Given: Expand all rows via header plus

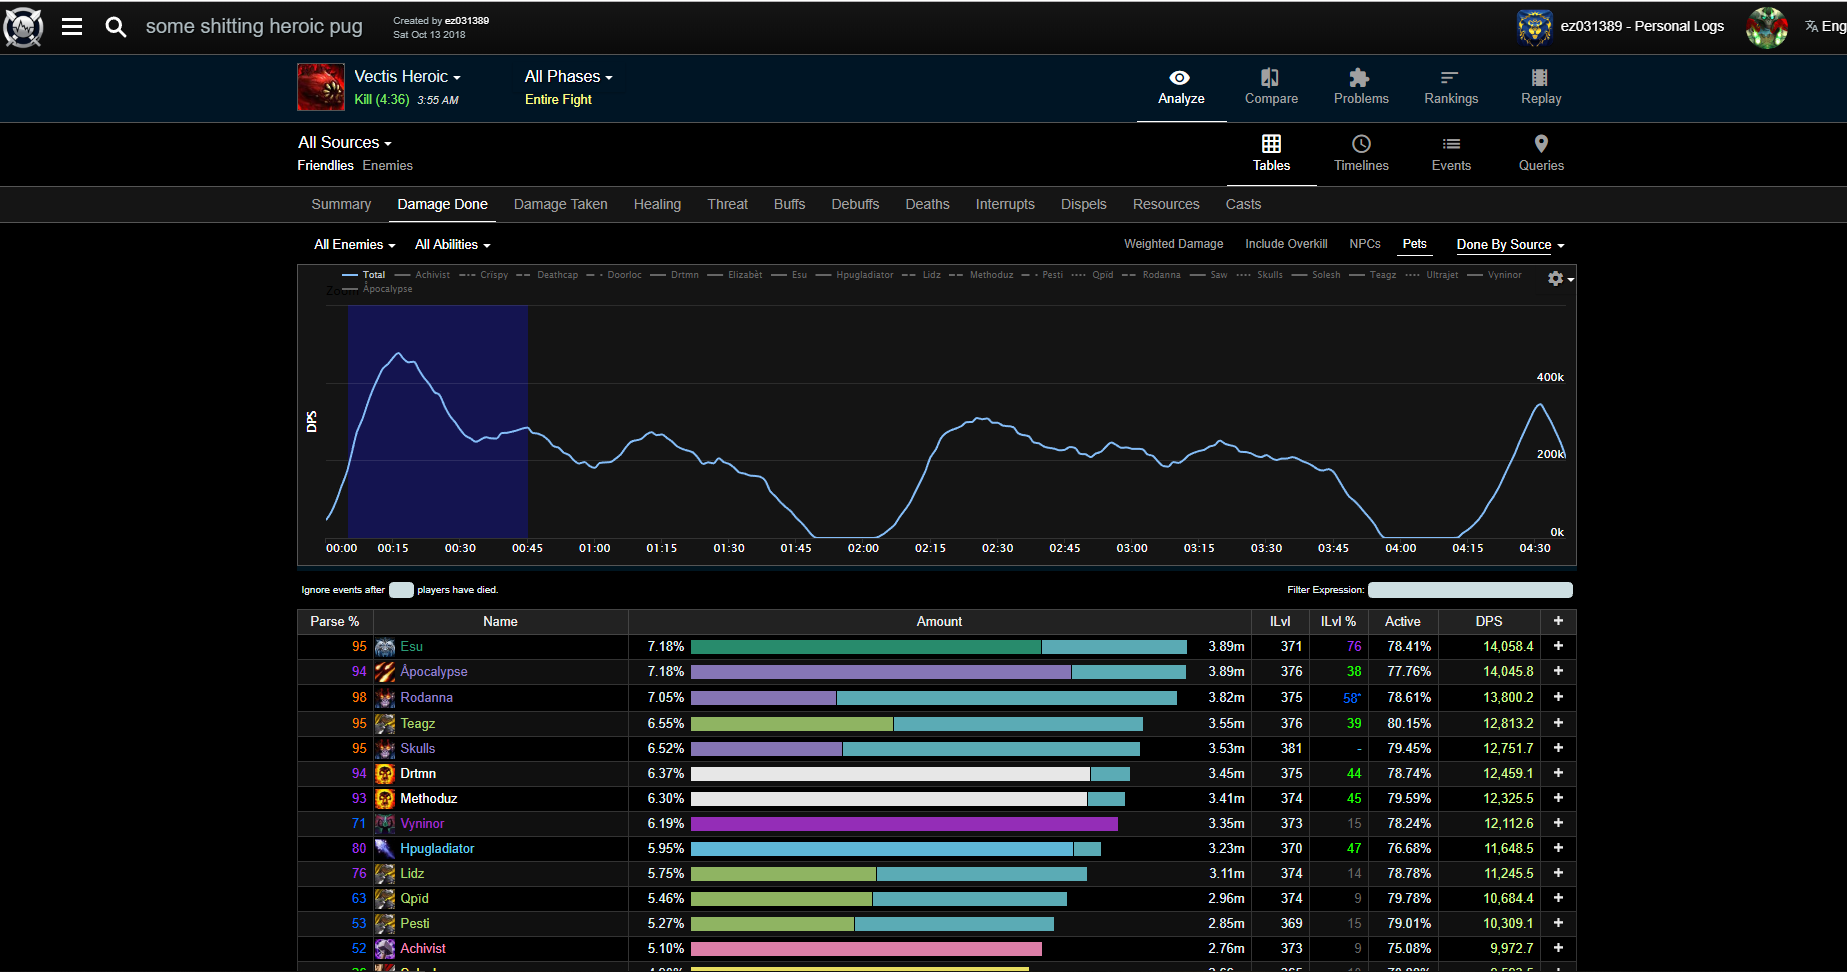Looking at the screenshot, I should point(1558,622).
